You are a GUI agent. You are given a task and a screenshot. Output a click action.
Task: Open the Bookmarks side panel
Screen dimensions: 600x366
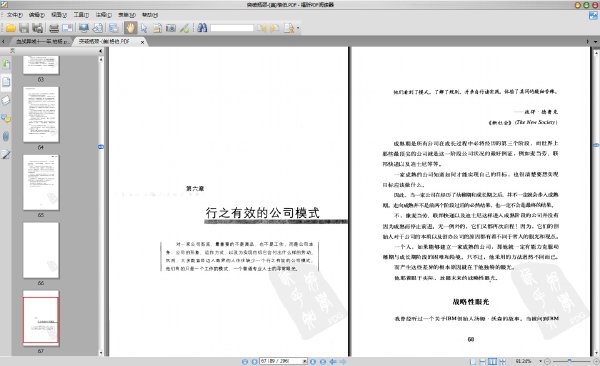(x=6, y=64)
